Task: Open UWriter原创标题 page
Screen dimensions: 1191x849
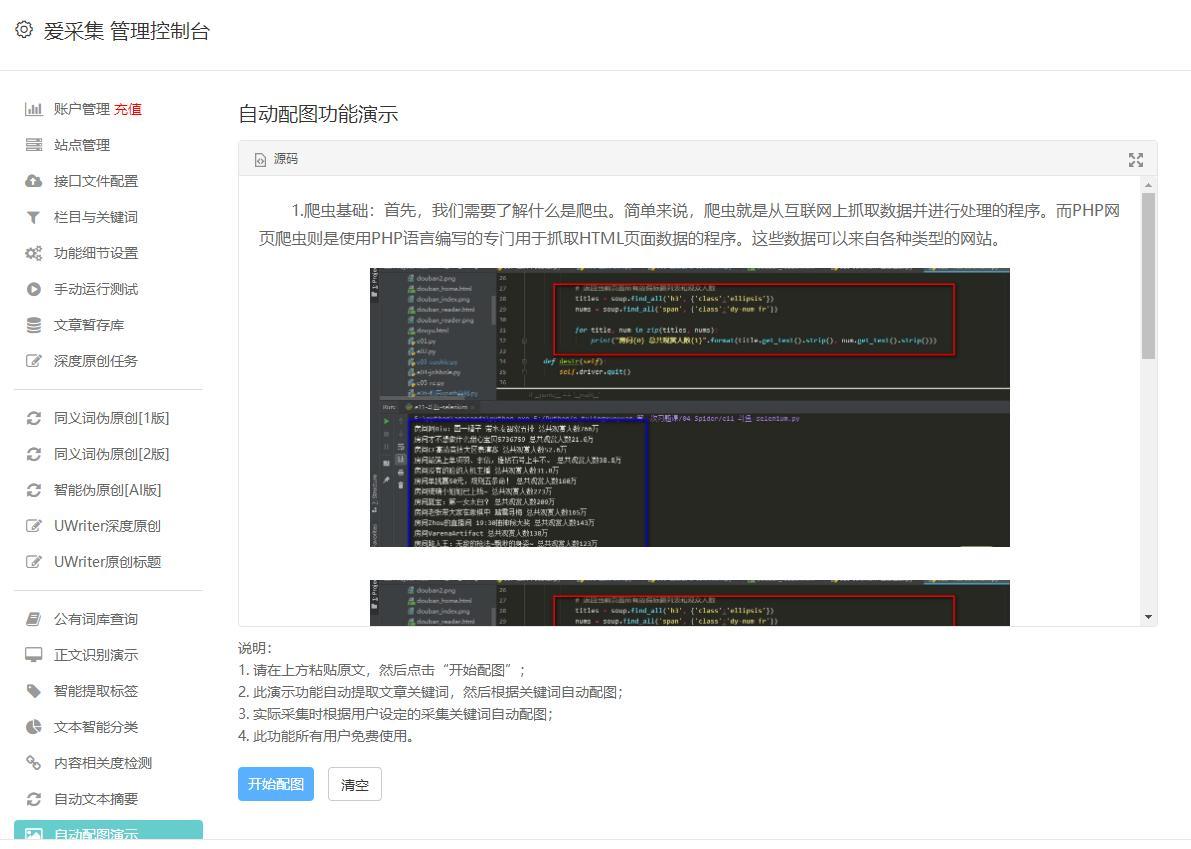Action: pos(107,562)
